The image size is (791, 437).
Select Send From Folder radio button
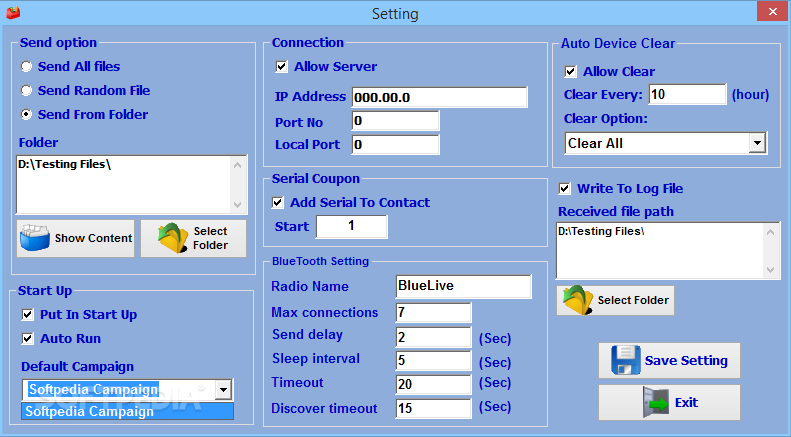click(x=26, y=115)
